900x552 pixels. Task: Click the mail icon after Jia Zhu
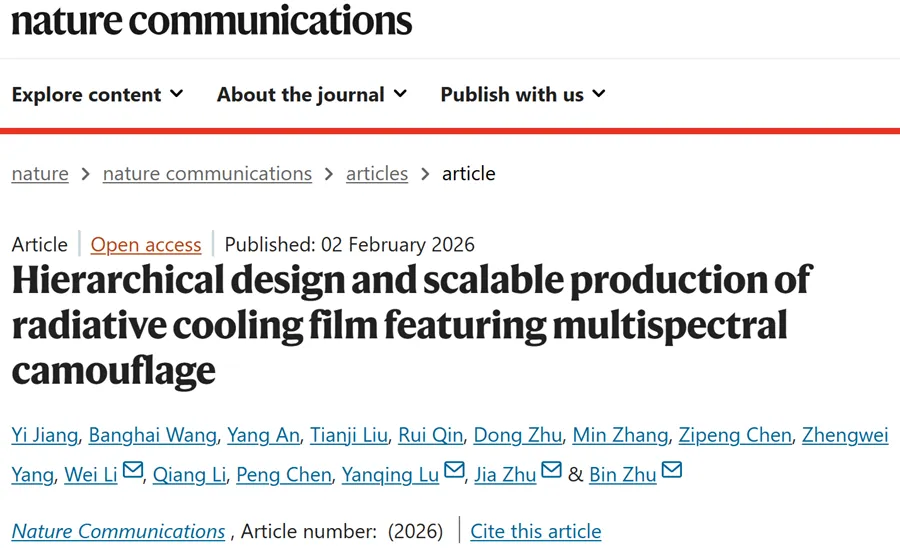pos(551,471)
